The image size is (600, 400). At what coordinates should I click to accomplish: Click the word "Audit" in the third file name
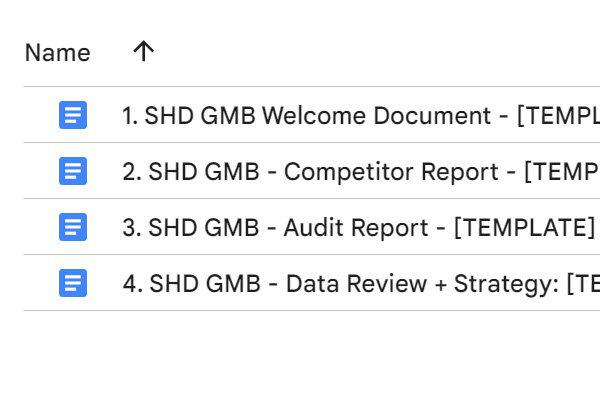pyautogui.click(x=314, y=228)
